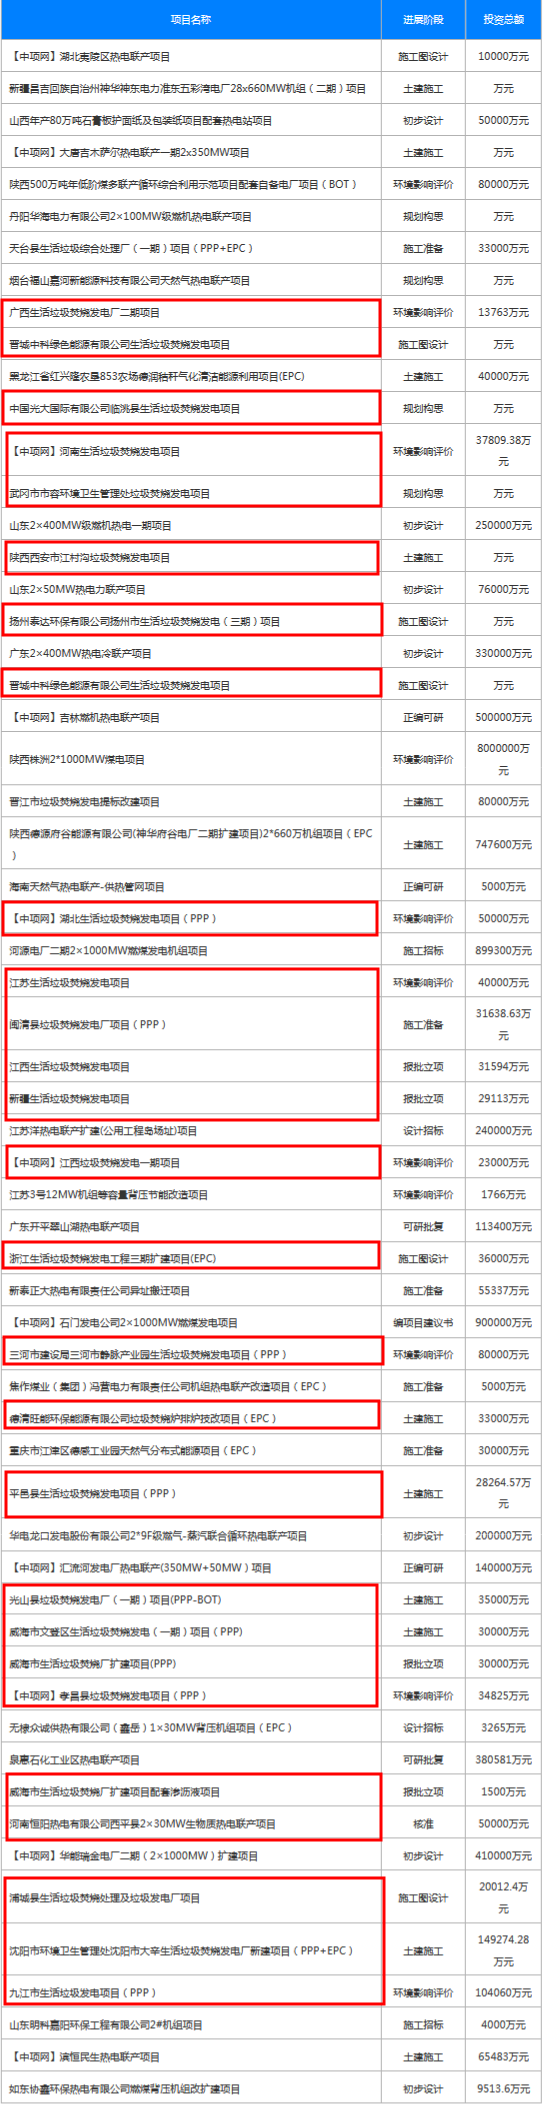Select 大唐吉木萨尔热电联产一期2x350MW项目 row name
Viewport: 543px width, 2108px height.
coord(130,153)
